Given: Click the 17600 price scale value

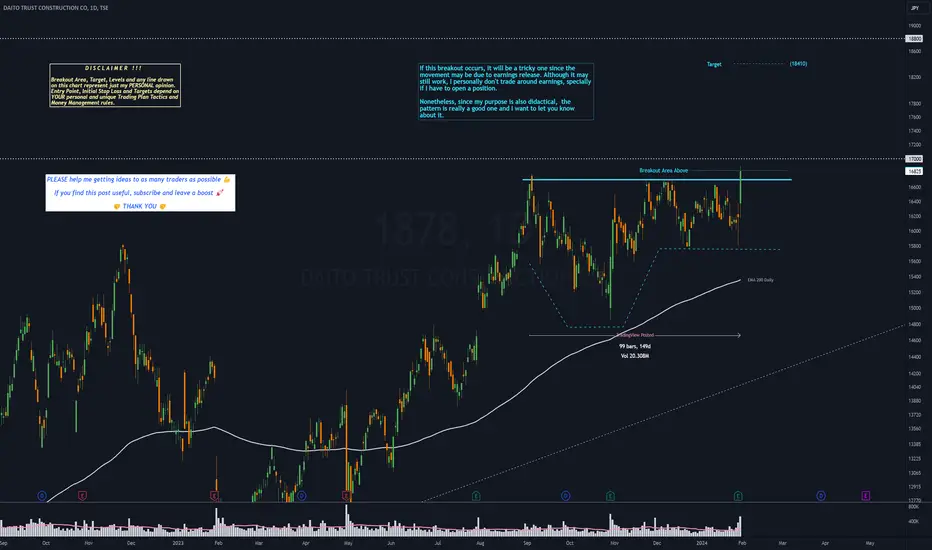Looking at the screenshot, I should (914, 117).
